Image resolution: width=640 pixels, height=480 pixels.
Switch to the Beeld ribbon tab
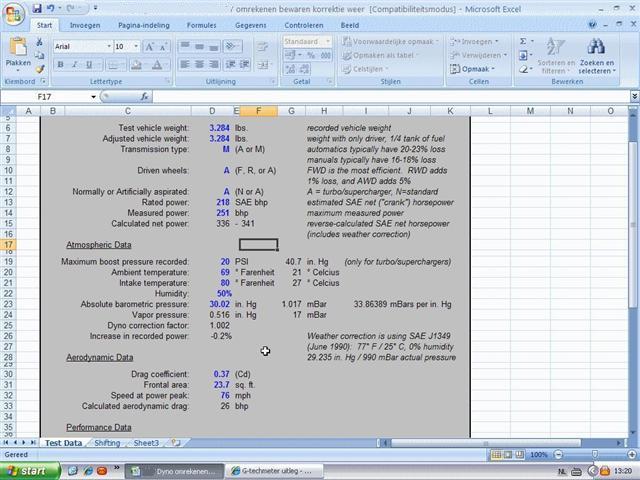click(x=350, y=25)
